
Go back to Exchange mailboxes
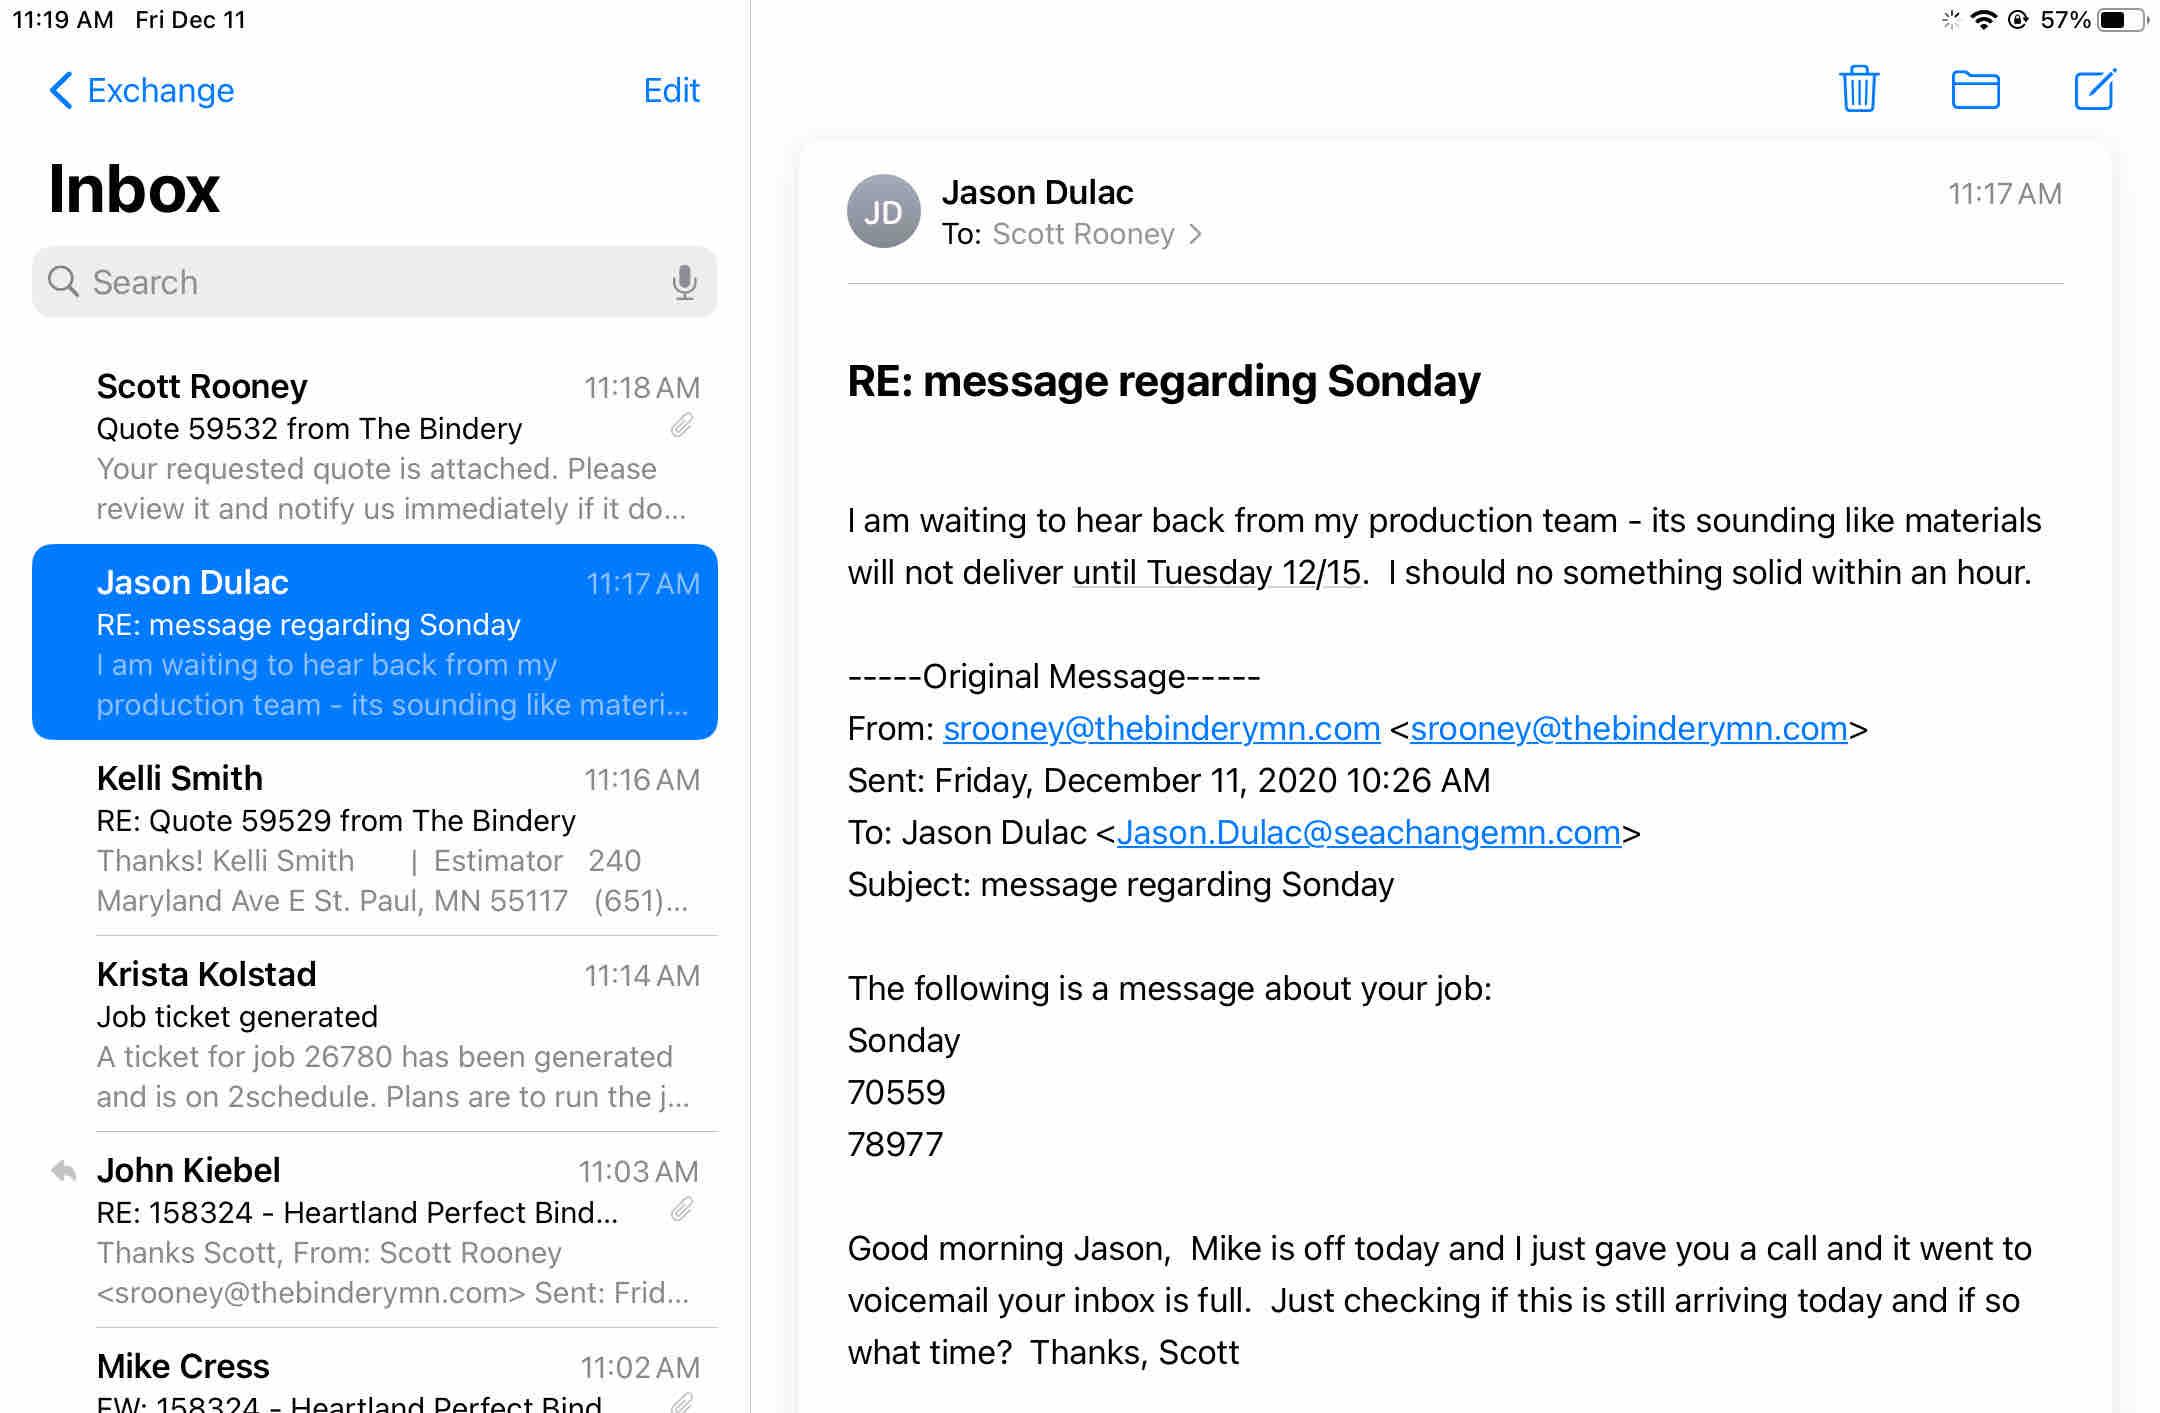142,90
